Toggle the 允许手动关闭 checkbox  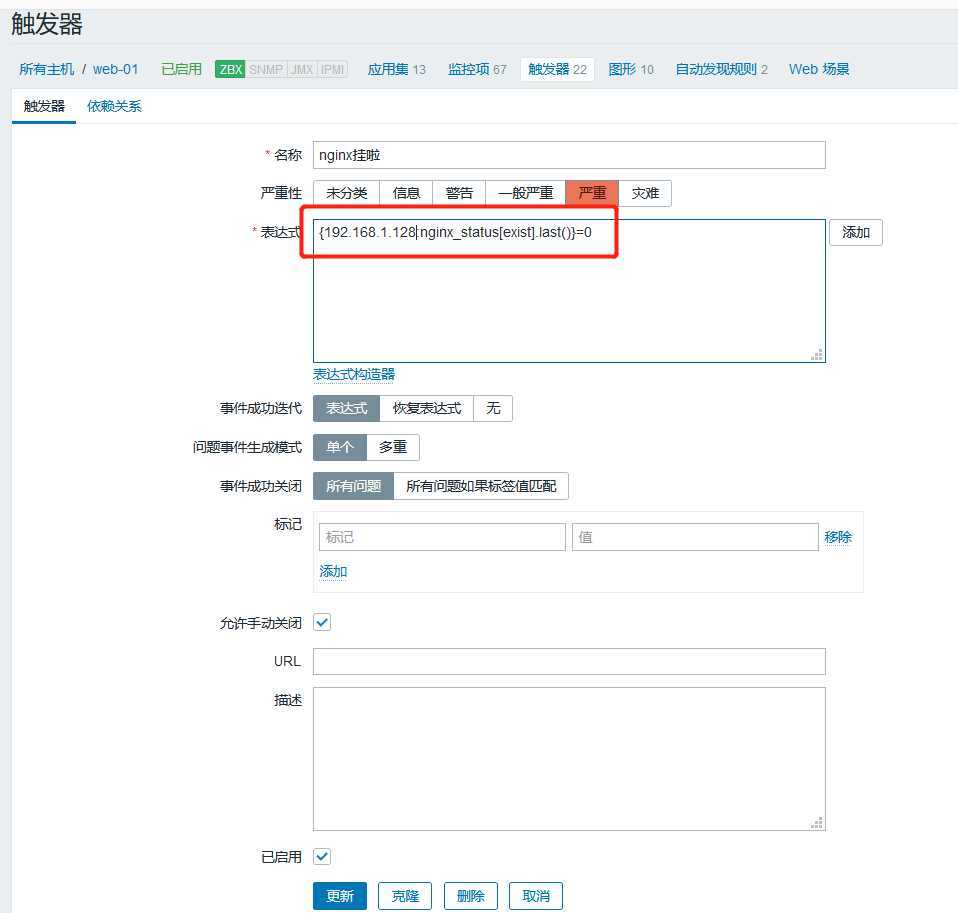[322, 623]
